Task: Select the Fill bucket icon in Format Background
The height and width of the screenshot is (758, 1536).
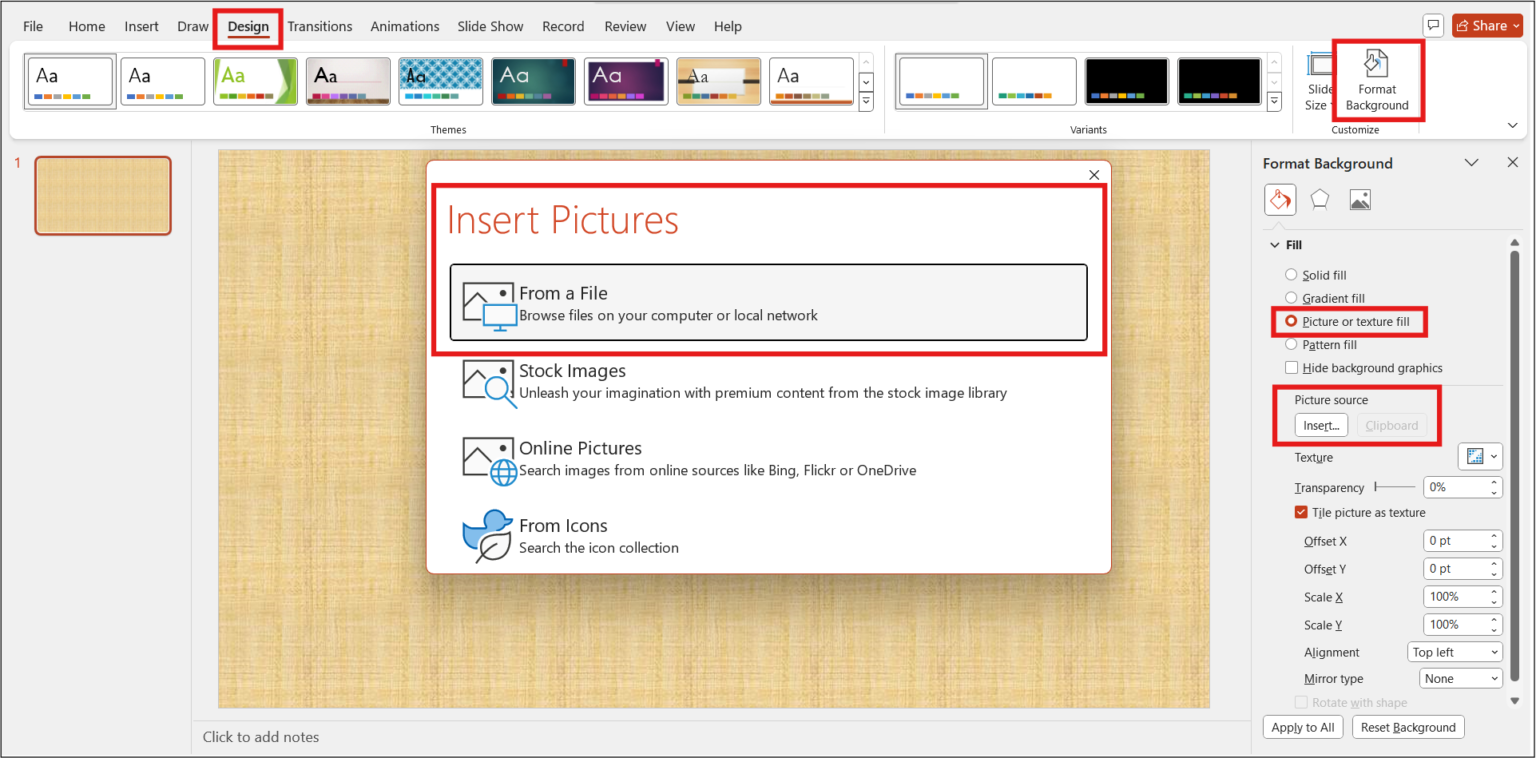Action: point(1280,199)
